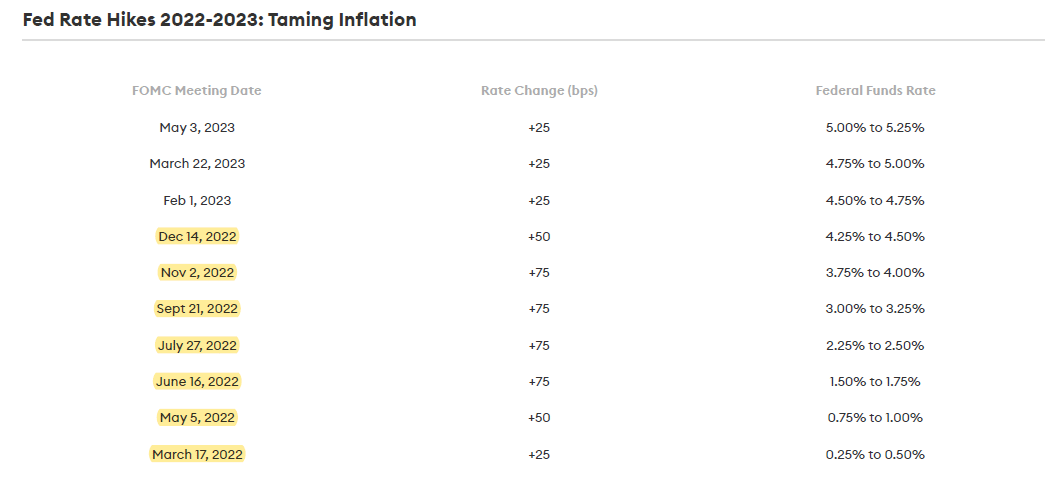Click the 'Feb 1, 2023' date cell
1056x486 pixels.
pyautogui.click(x=197, y=200)
